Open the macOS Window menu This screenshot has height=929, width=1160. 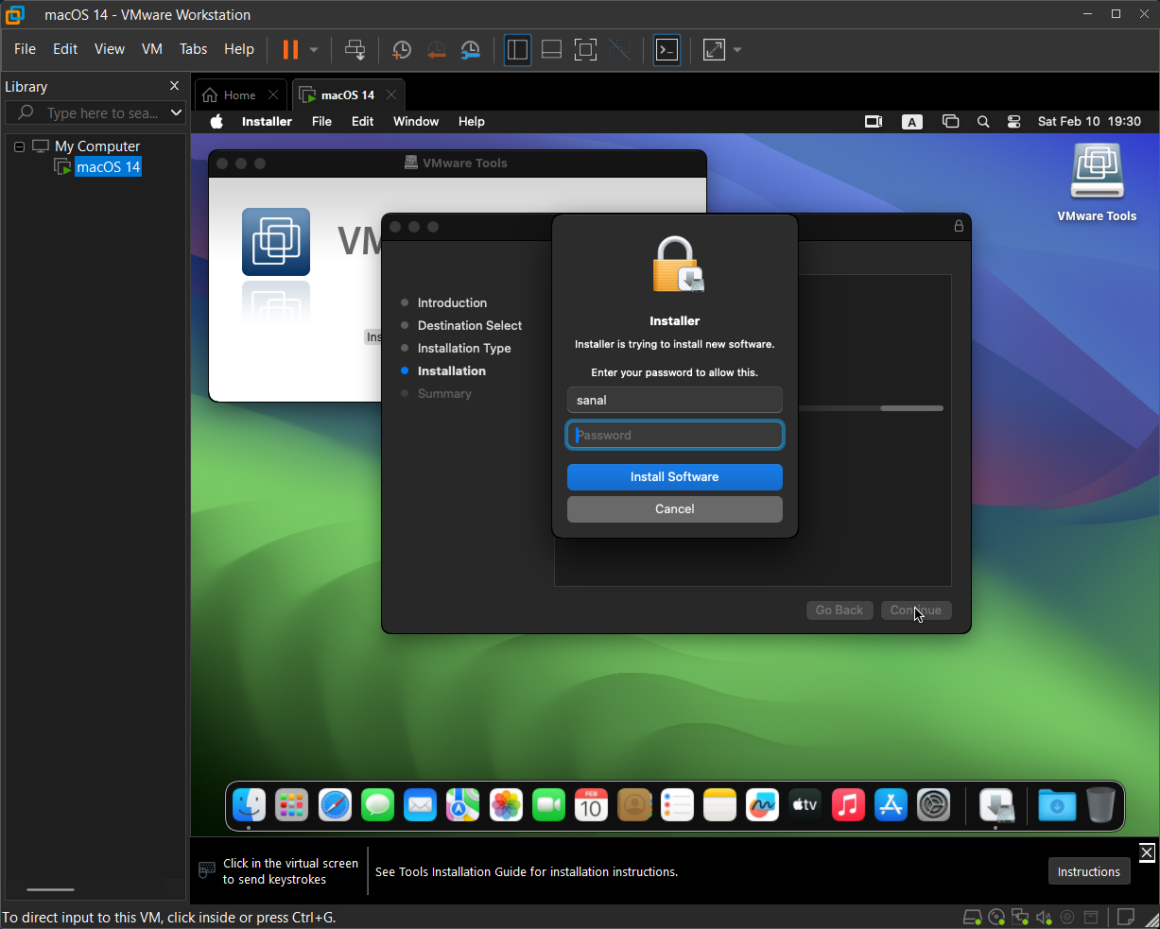pyautogui.click(x=416, y=121)
